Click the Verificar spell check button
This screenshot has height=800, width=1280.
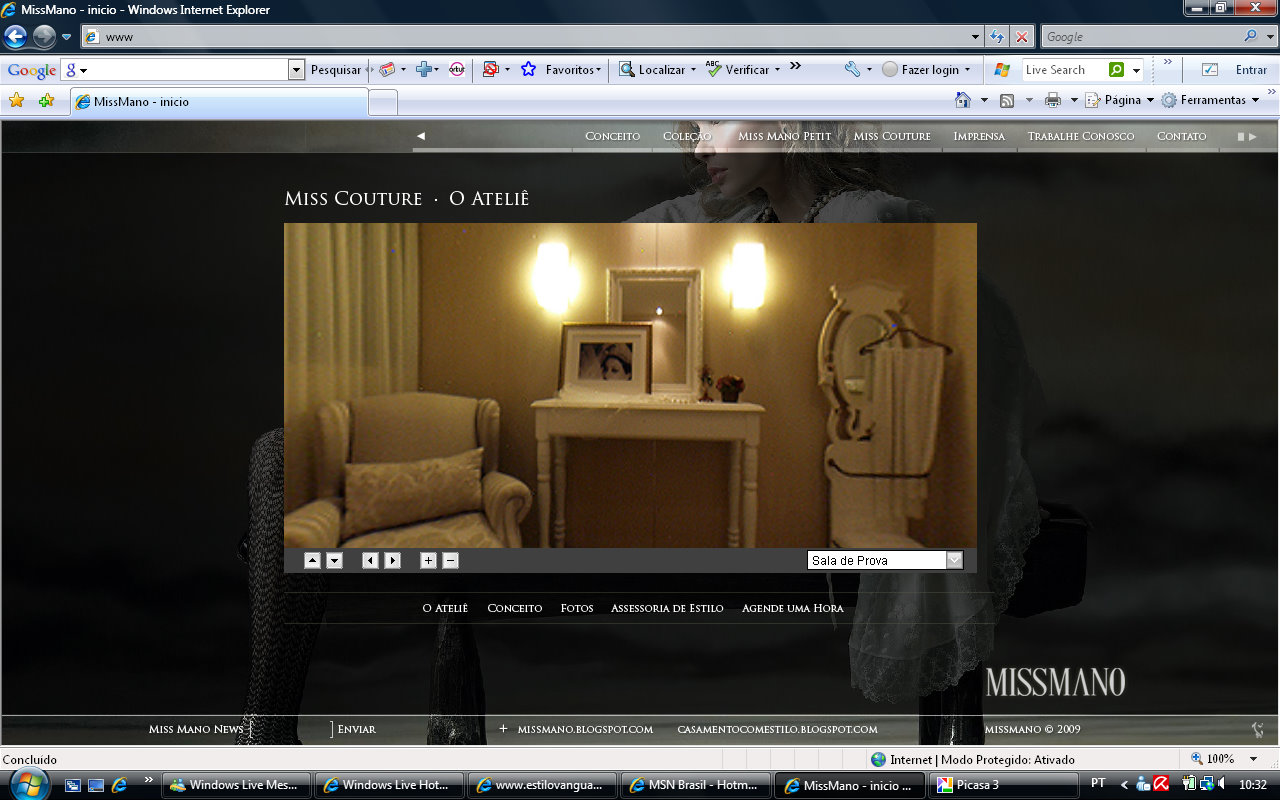pyautogui.click(x=743, y=70)
